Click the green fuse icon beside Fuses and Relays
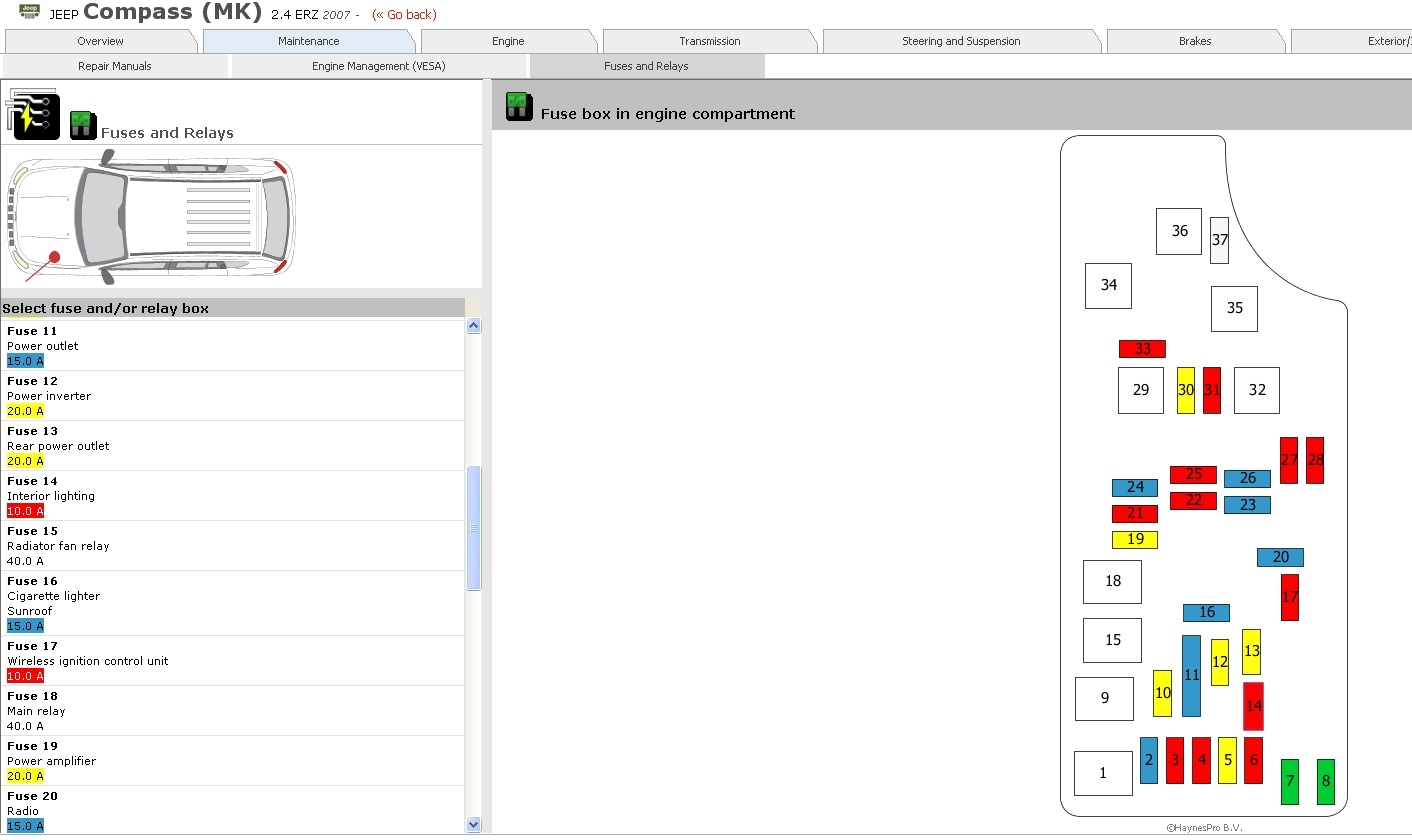 click(x=83, y=125)
